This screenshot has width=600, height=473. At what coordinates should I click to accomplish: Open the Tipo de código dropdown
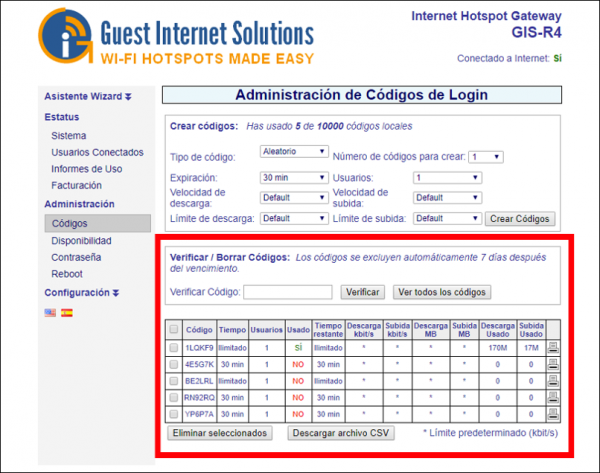pos(294,152)
